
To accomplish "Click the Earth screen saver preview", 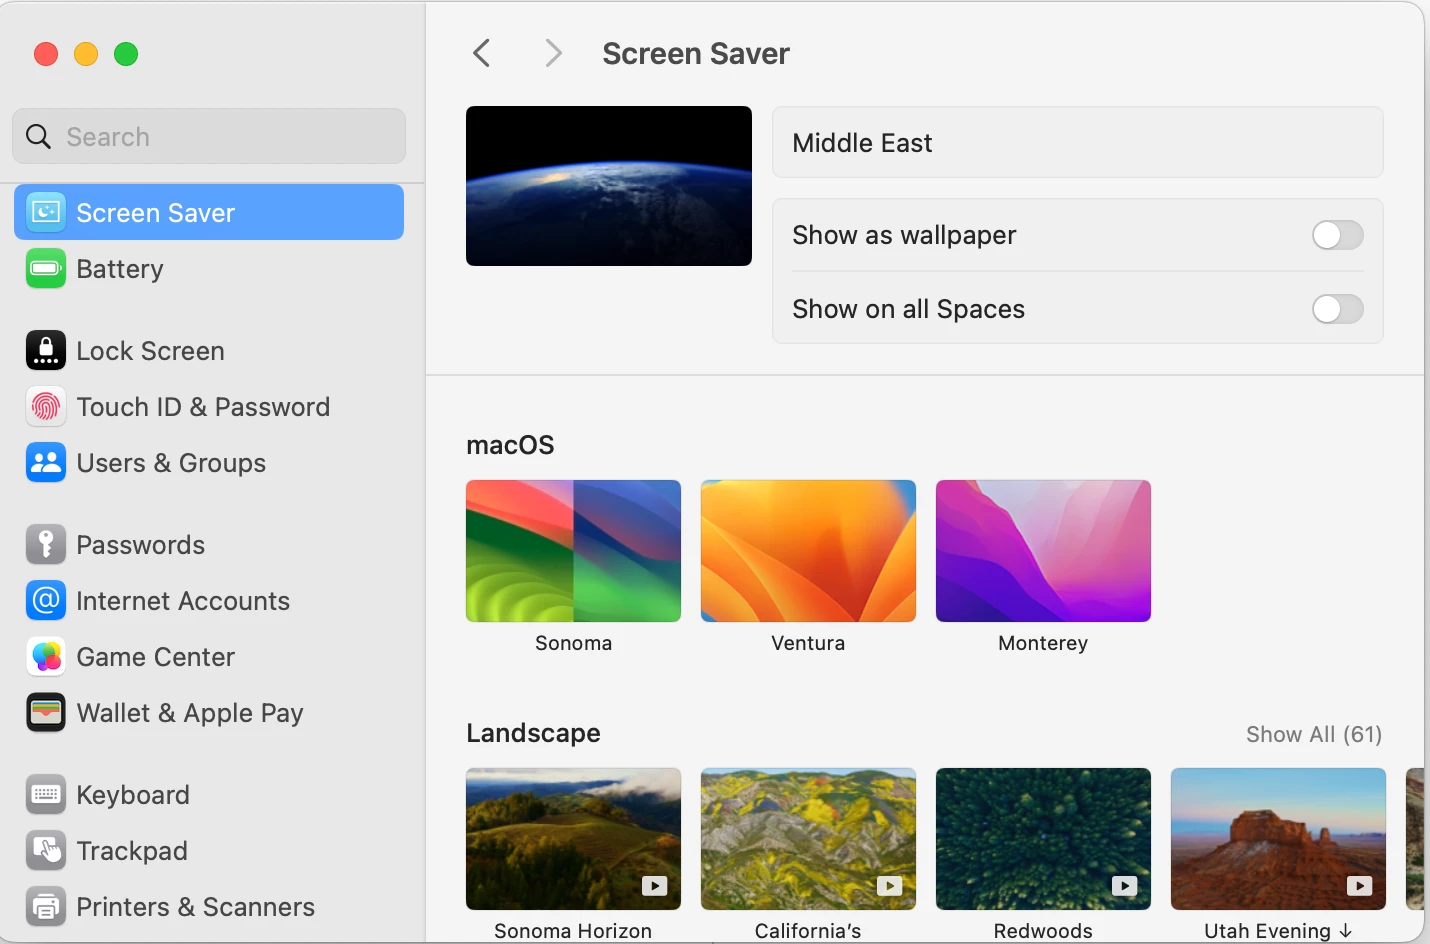I will point(609,186).
